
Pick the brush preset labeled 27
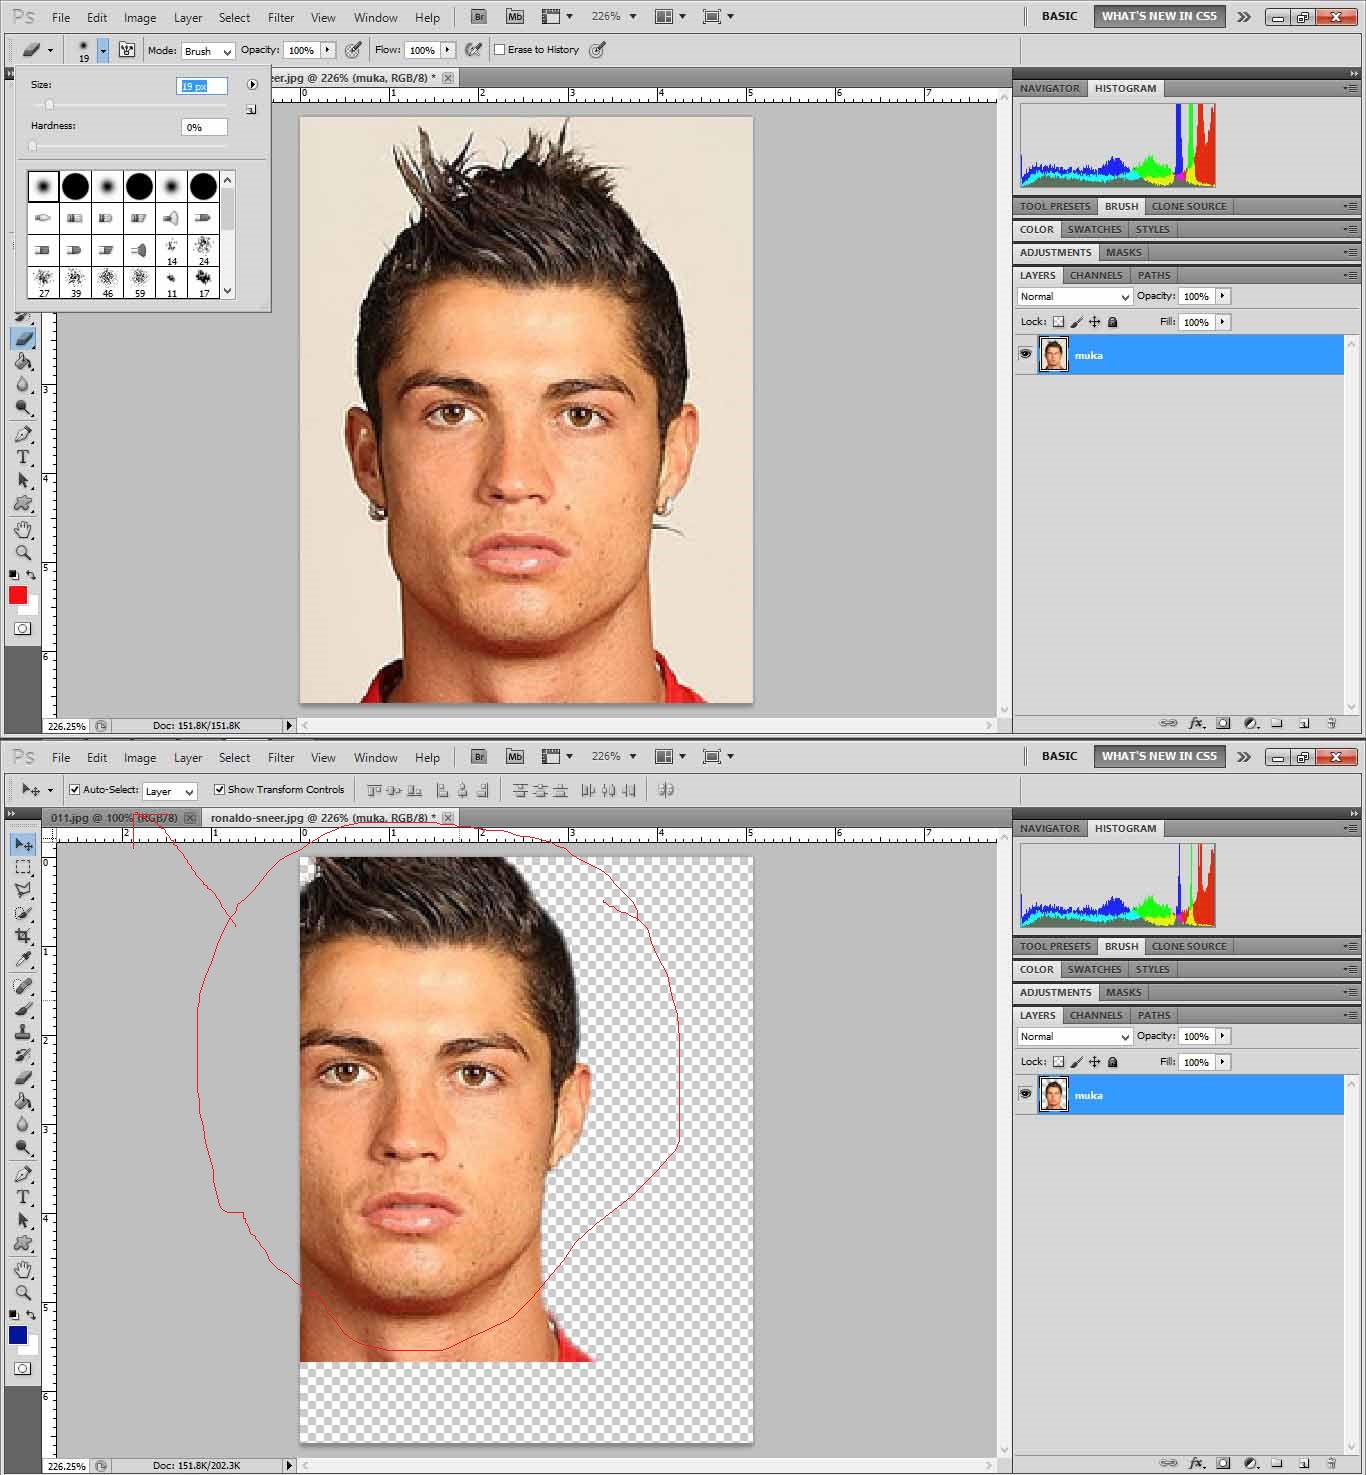pos(43,282)
